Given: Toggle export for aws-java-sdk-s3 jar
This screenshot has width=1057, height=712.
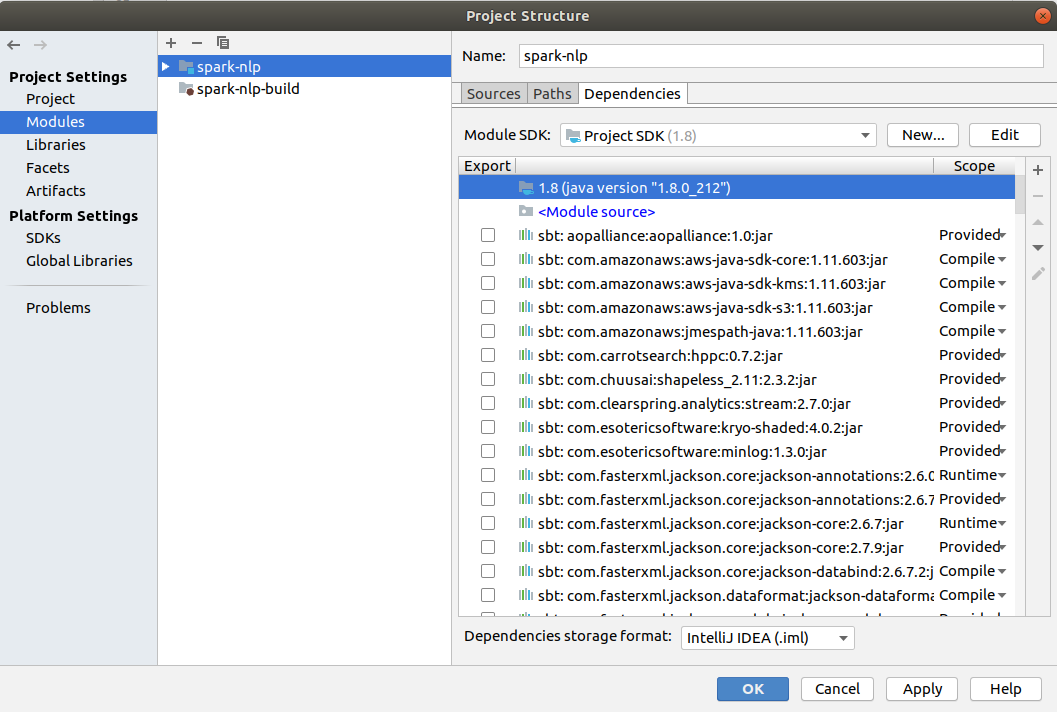Looking at the screenshot, I should tap(488, 307).
